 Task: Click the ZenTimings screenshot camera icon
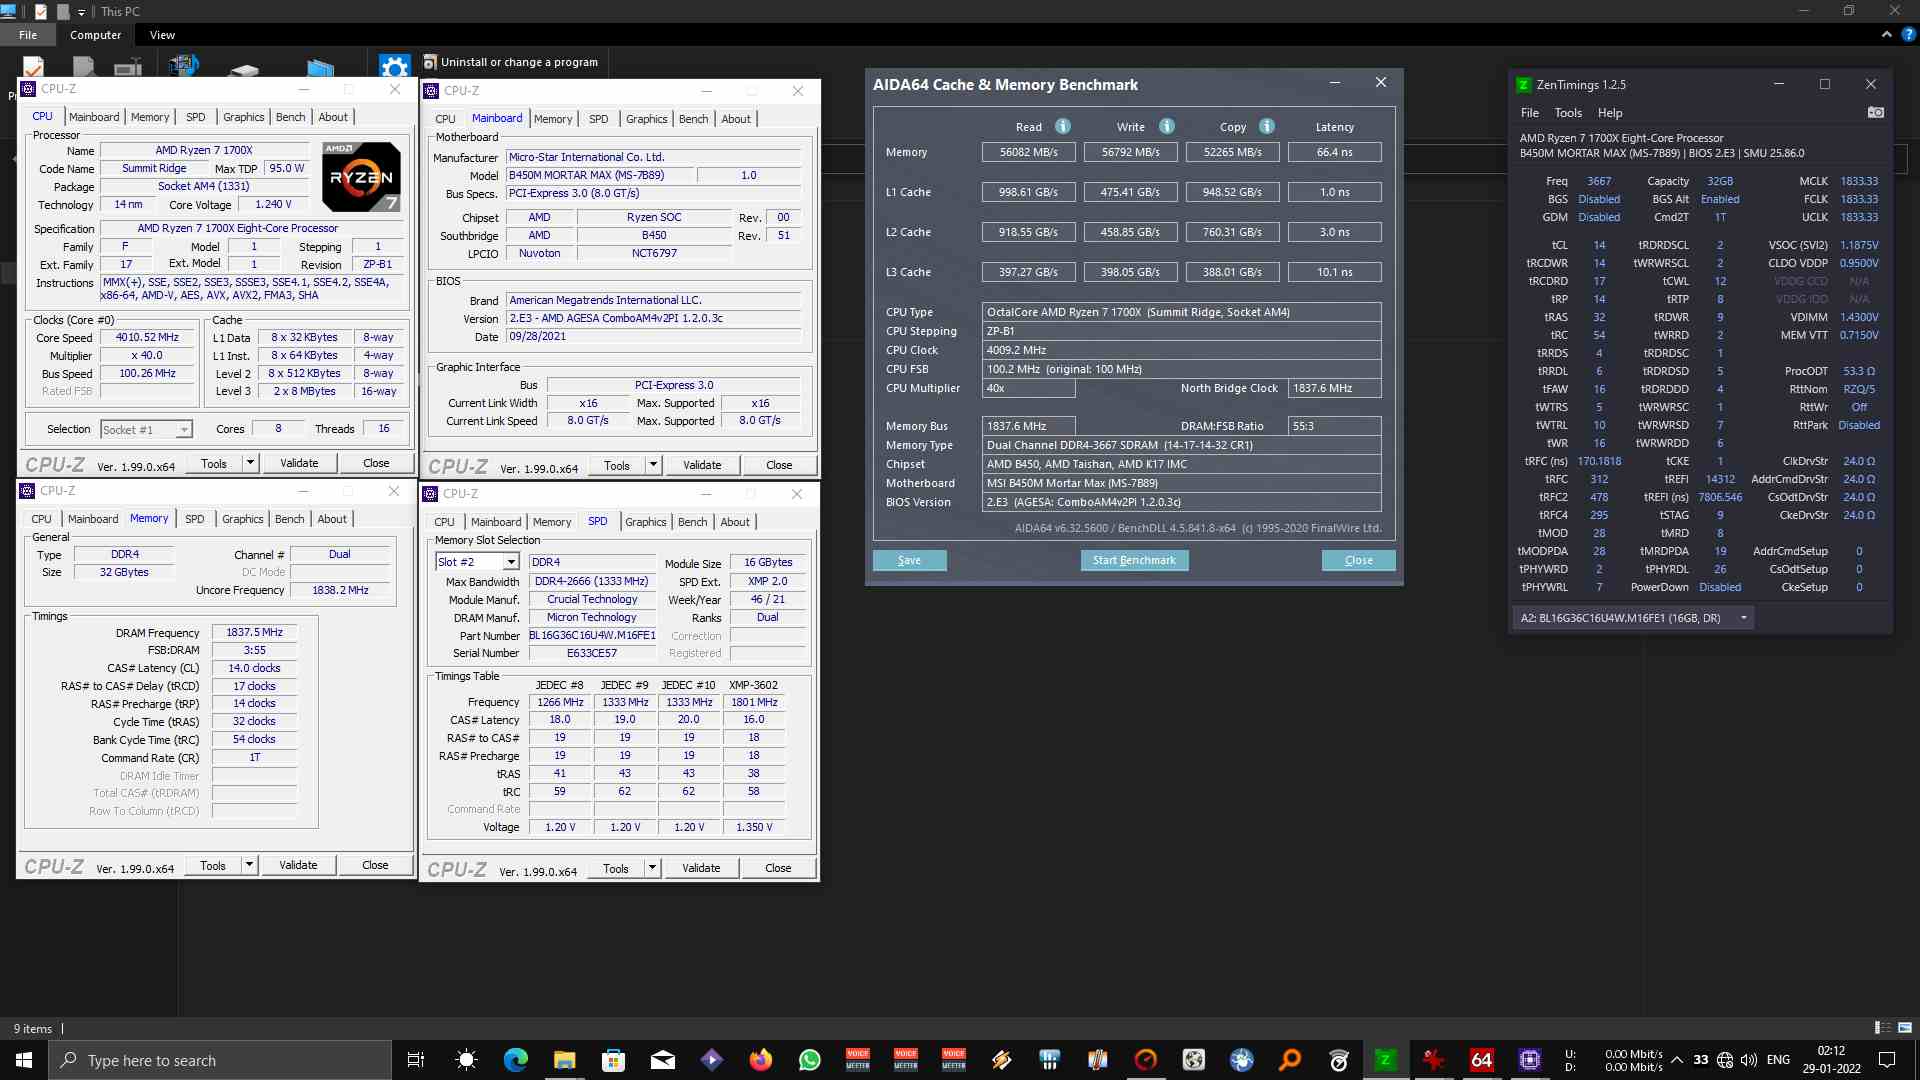pos(1875,113)
